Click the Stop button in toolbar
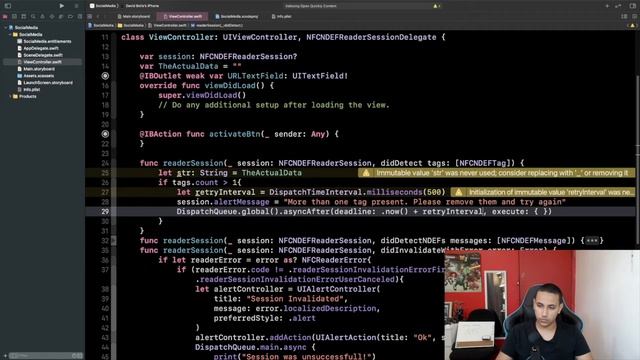640x360 pixels. [76, 6]
